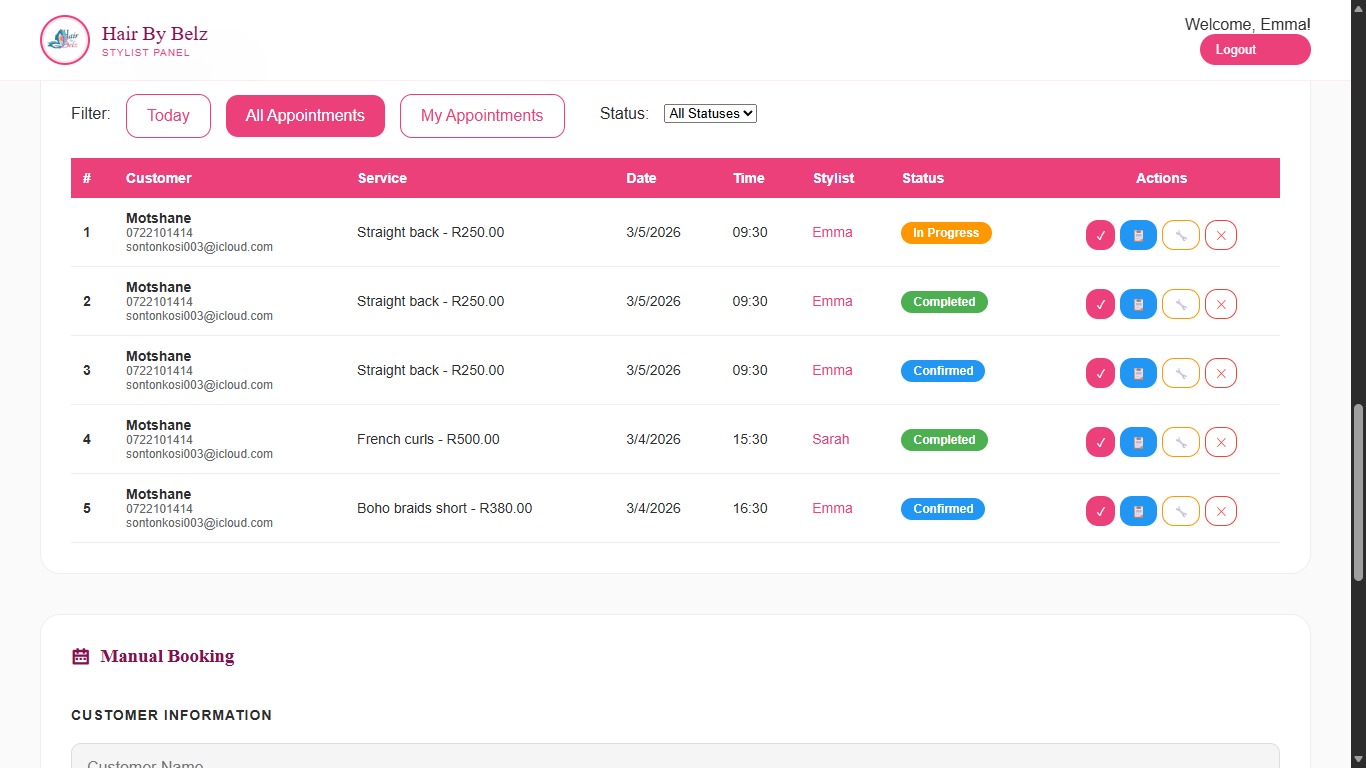Click the Logout button
Screen dimensions: 1366x768
[1254, 49]
